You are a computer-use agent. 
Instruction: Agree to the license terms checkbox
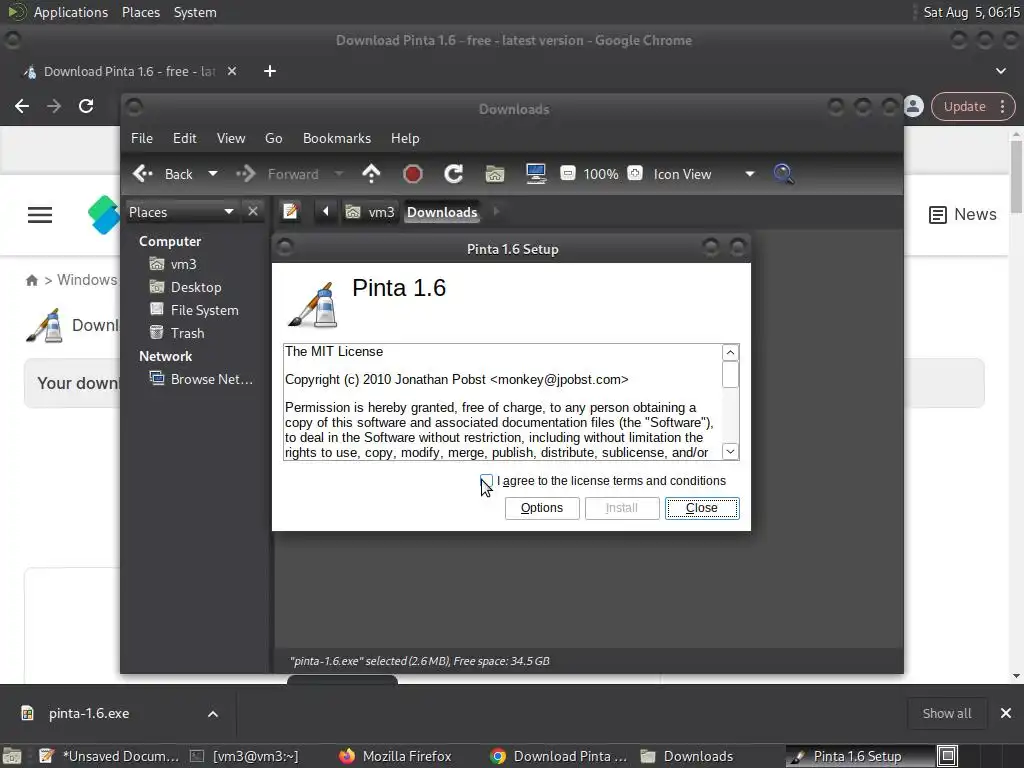tap(487, 481)
